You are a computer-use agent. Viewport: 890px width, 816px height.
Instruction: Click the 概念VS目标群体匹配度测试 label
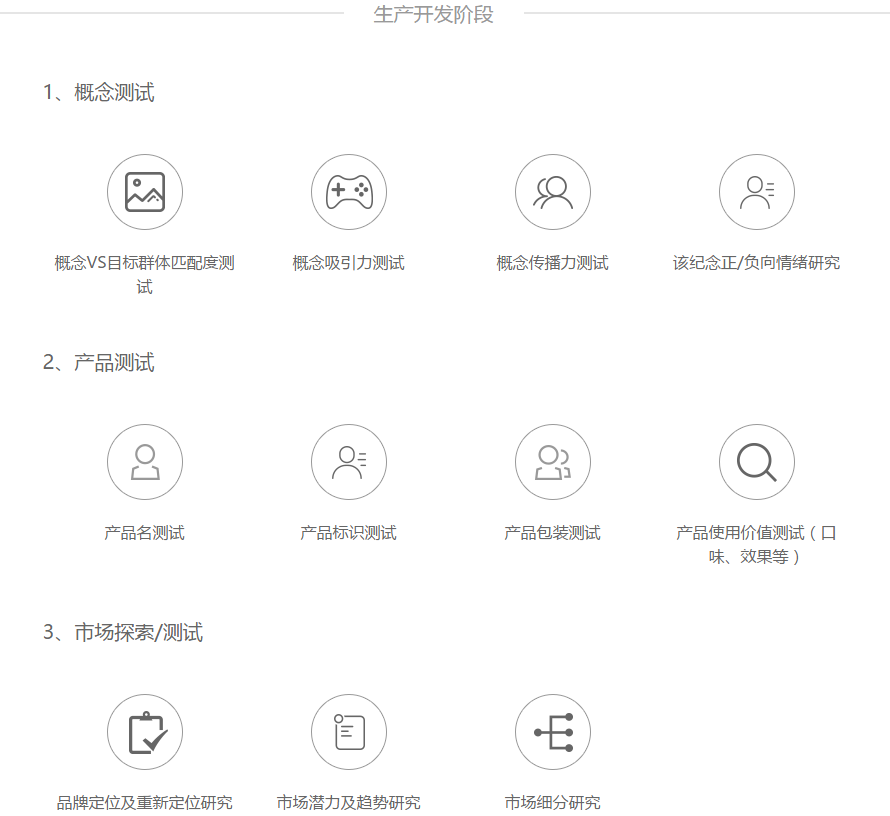coord(145,275)
